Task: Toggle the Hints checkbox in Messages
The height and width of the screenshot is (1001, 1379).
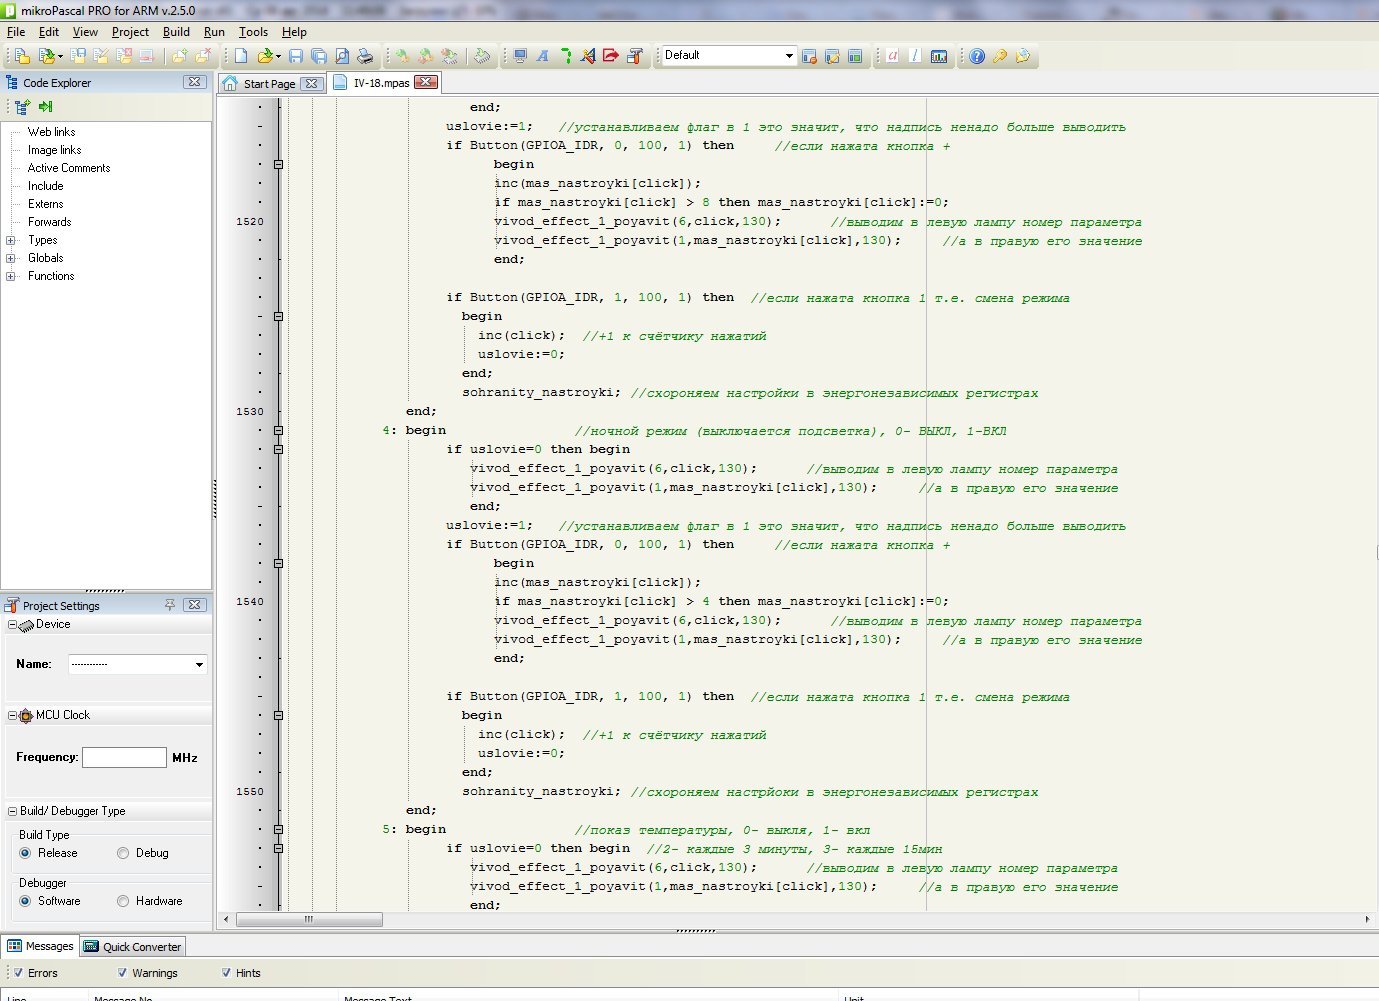Action: [x=226, y=973]
